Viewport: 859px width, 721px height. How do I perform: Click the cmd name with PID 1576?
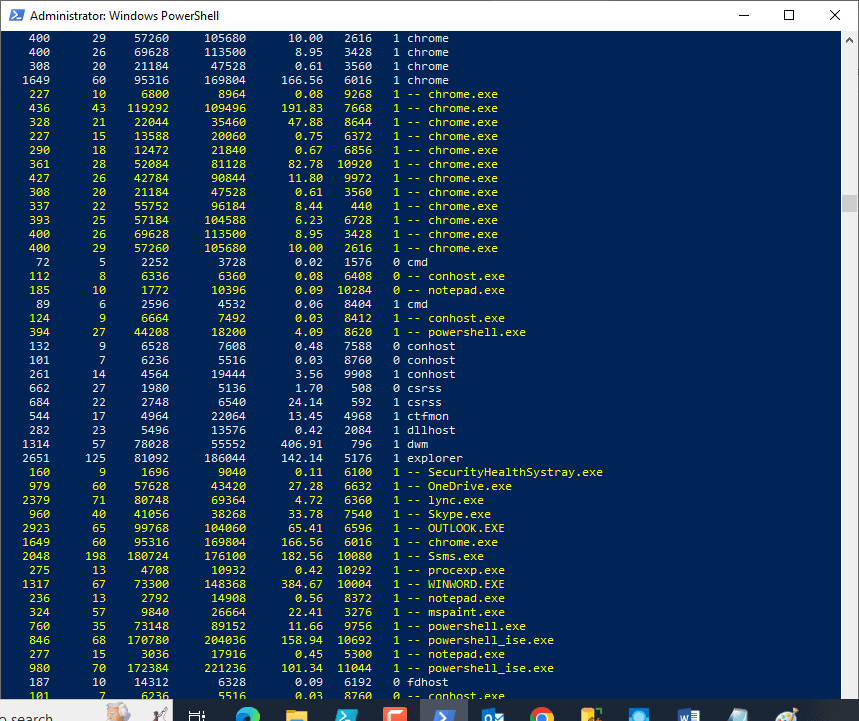pyautogui.click(x=417, y=262)
